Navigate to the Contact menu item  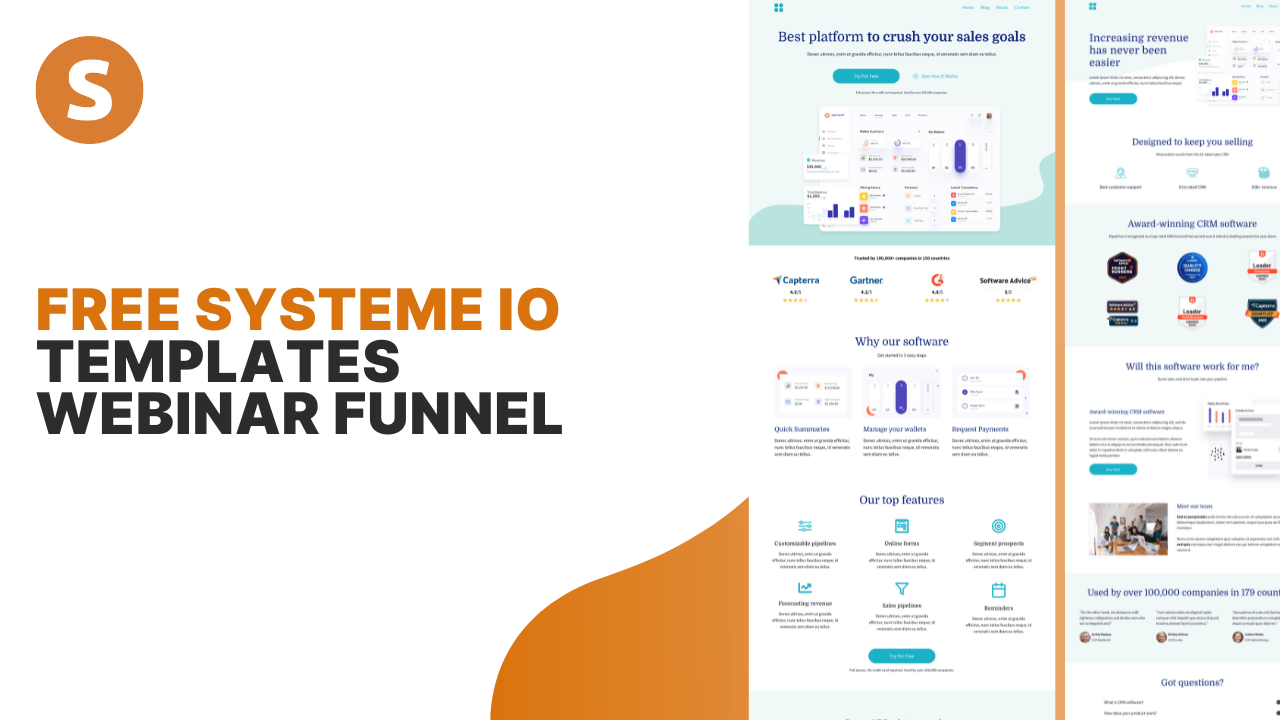1022,8
